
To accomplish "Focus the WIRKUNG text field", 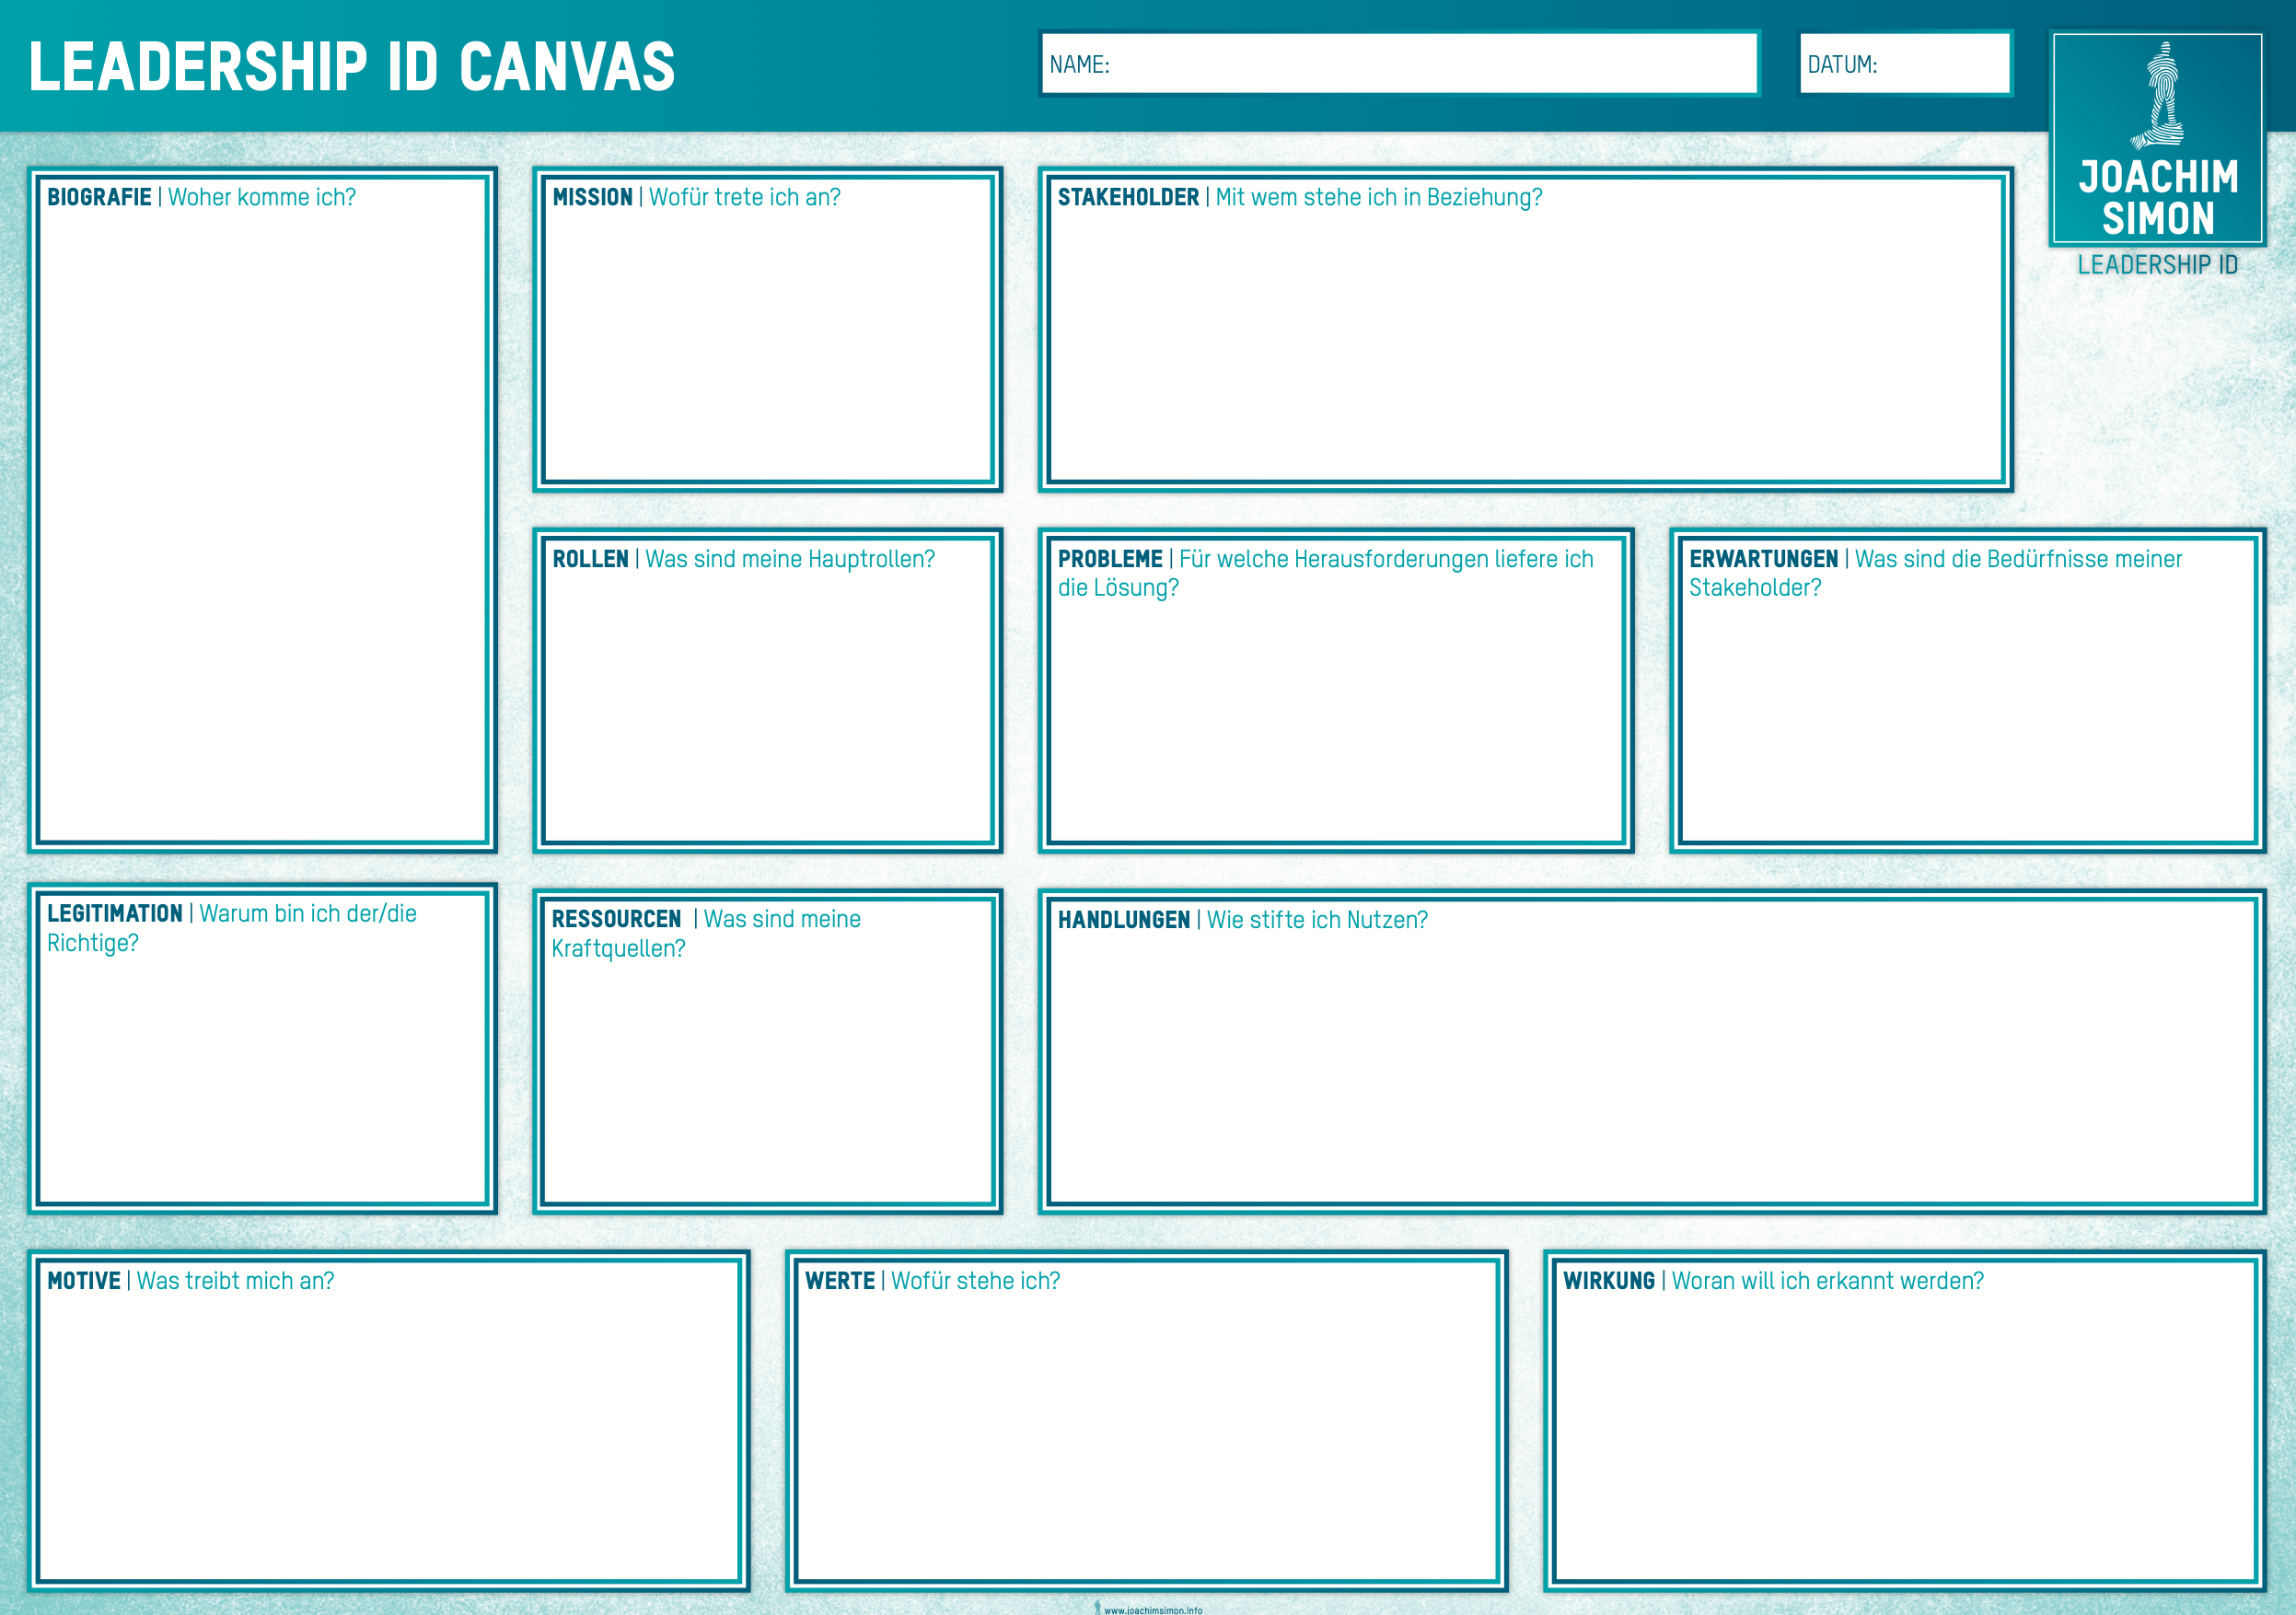I will (1905, 1421).
